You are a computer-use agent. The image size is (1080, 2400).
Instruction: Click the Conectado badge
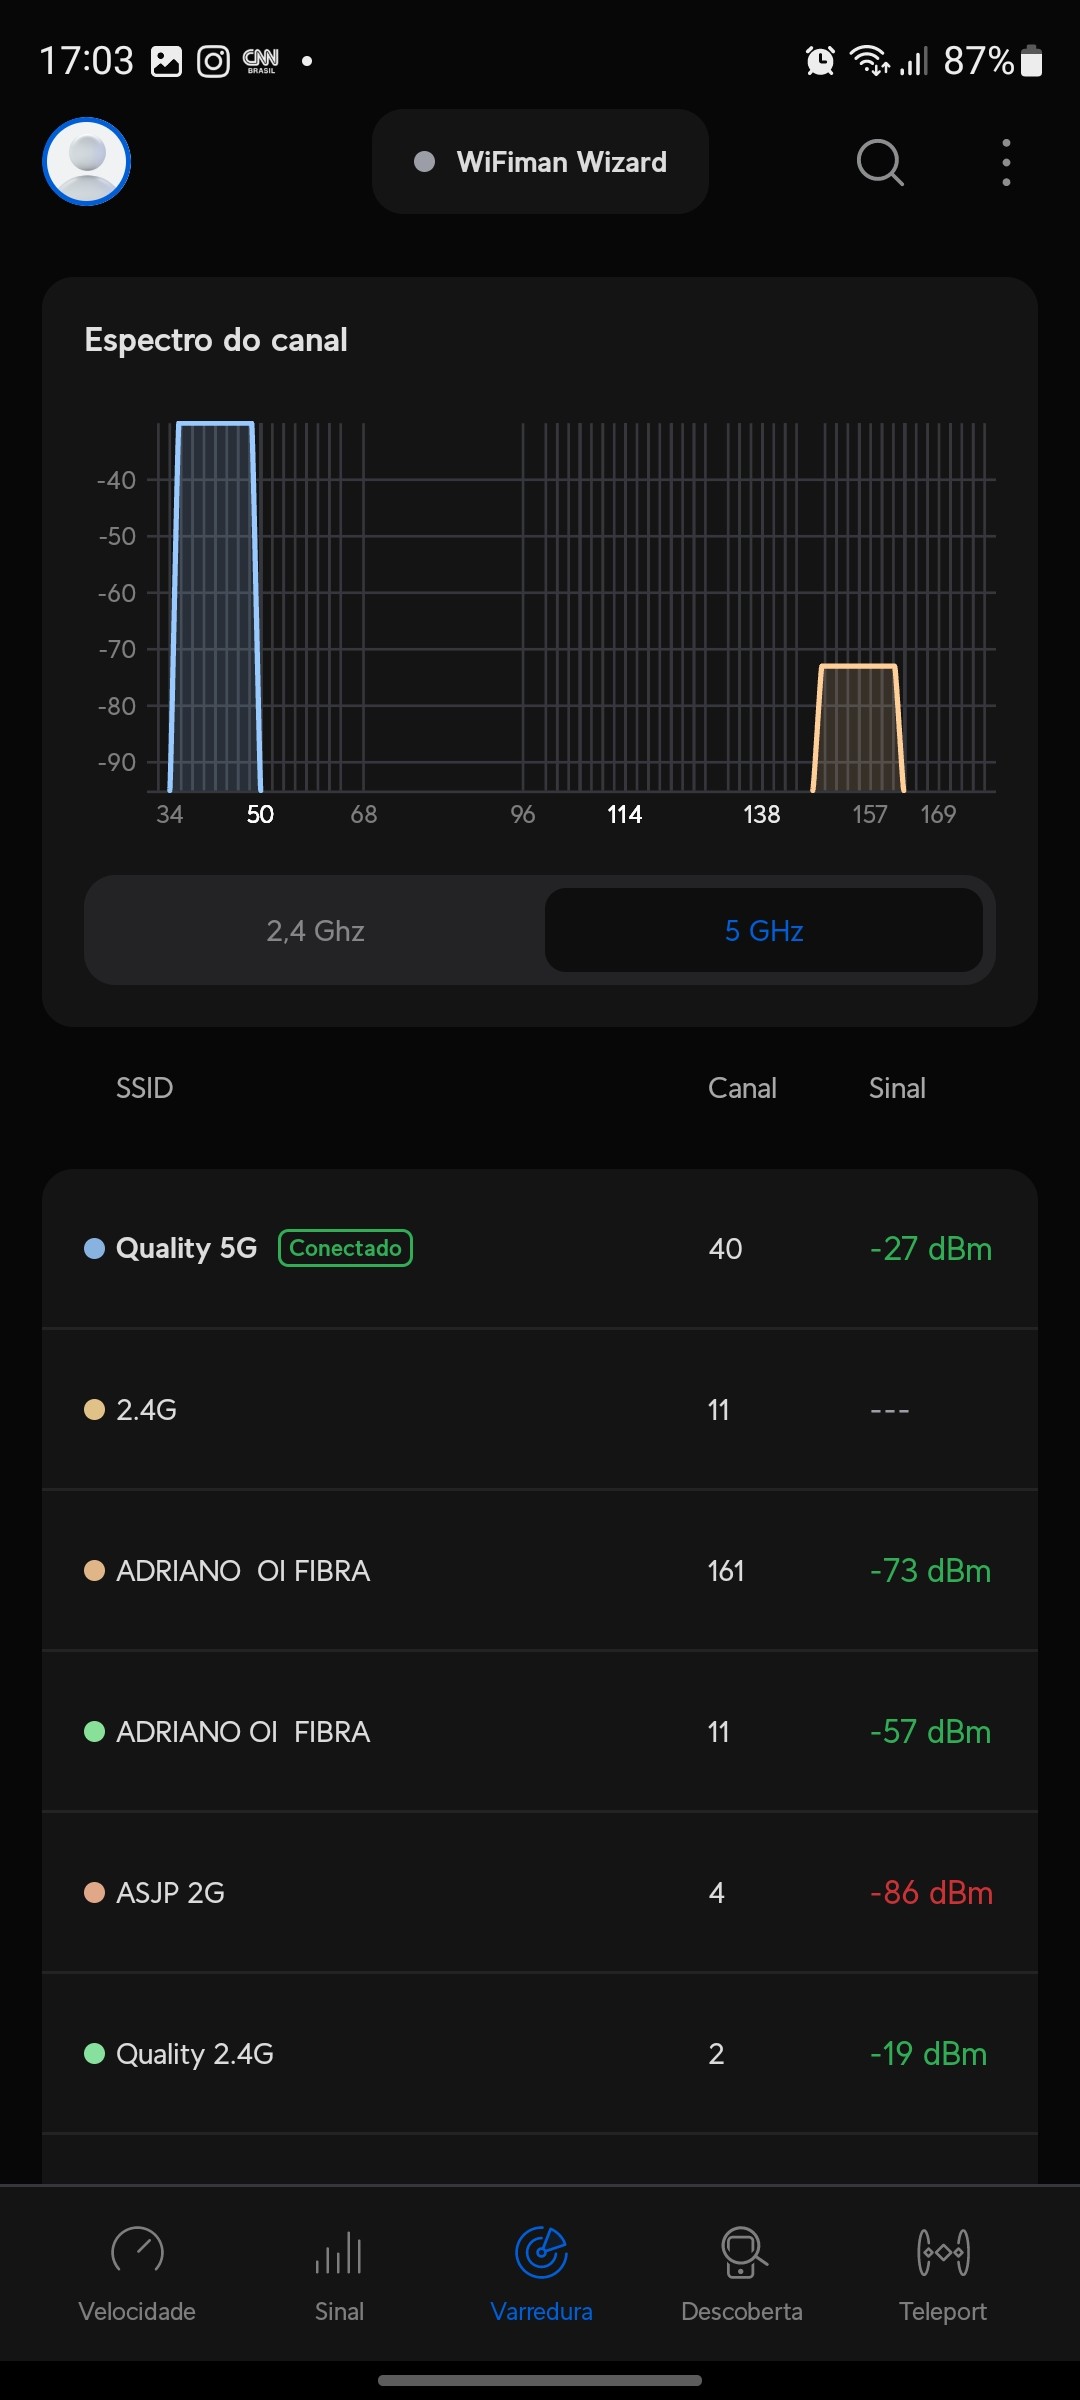pos(345,1248)
